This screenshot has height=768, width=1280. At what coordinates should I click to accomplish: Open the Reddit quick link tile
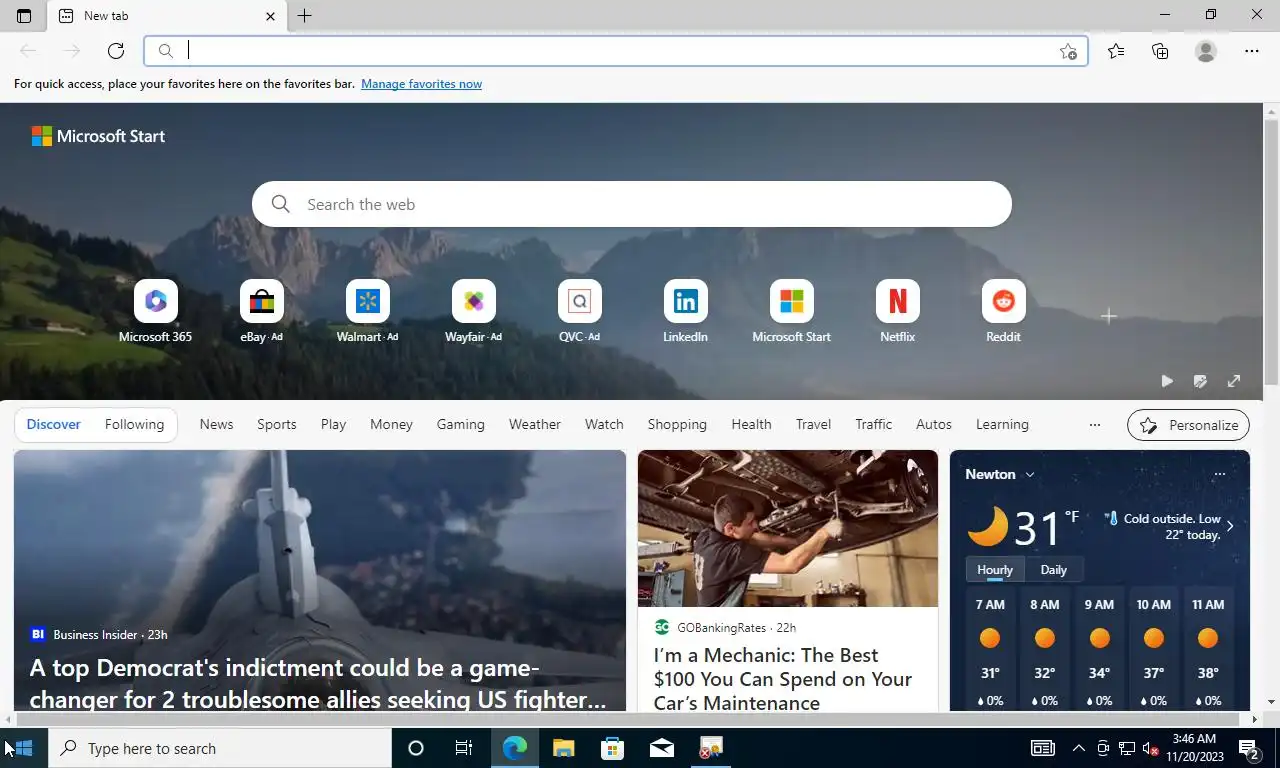pos(1003,312)
